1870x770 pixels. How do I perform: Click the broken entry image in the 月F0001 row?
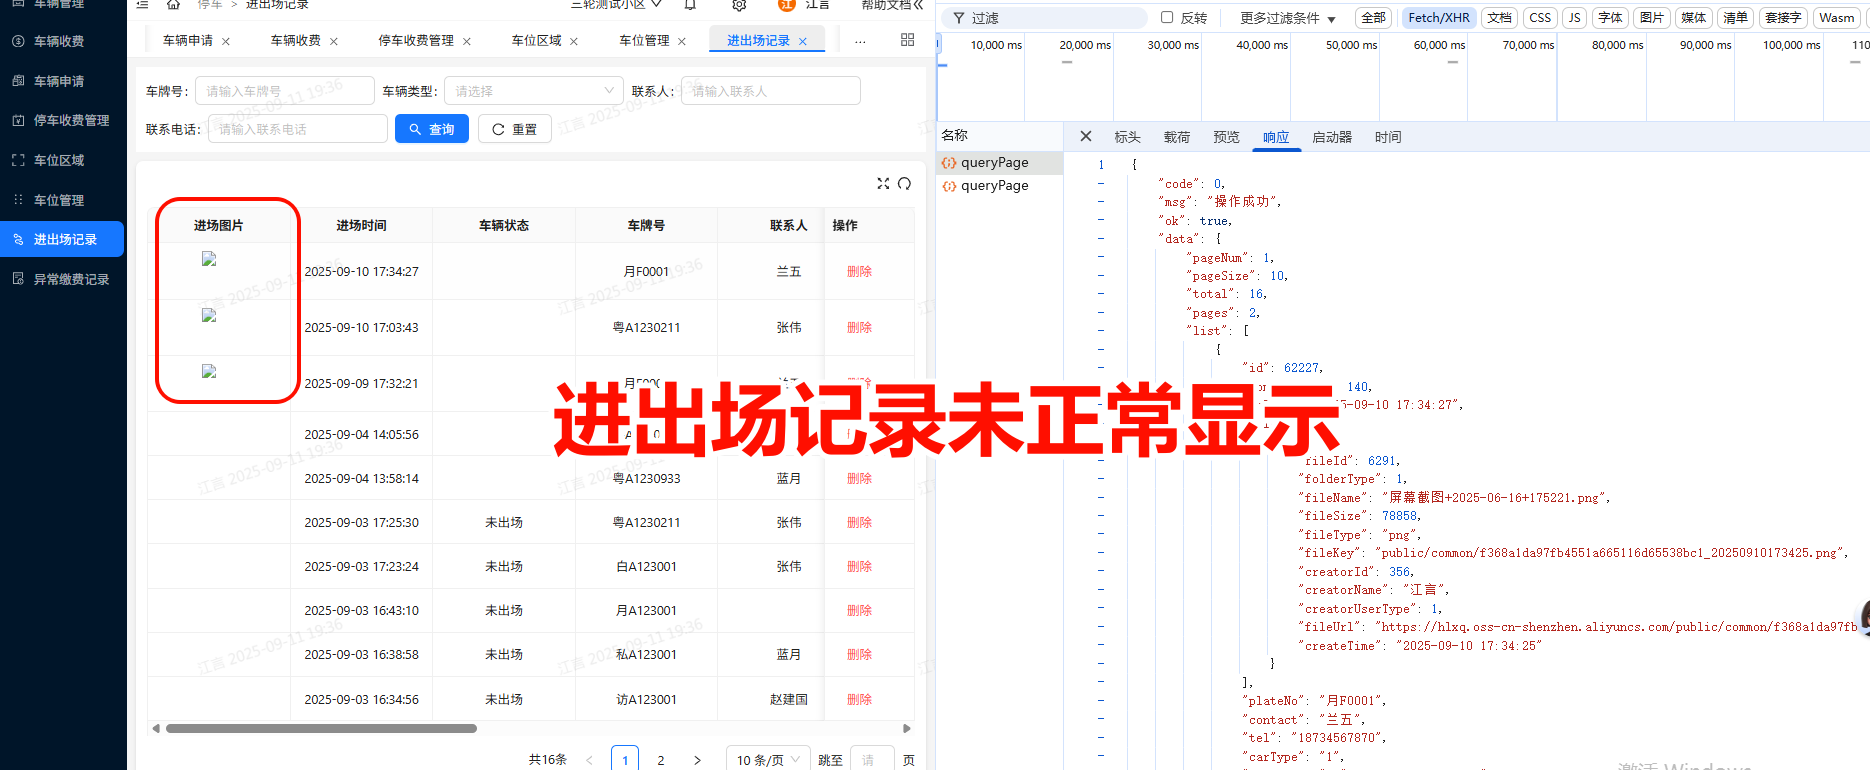209,259
